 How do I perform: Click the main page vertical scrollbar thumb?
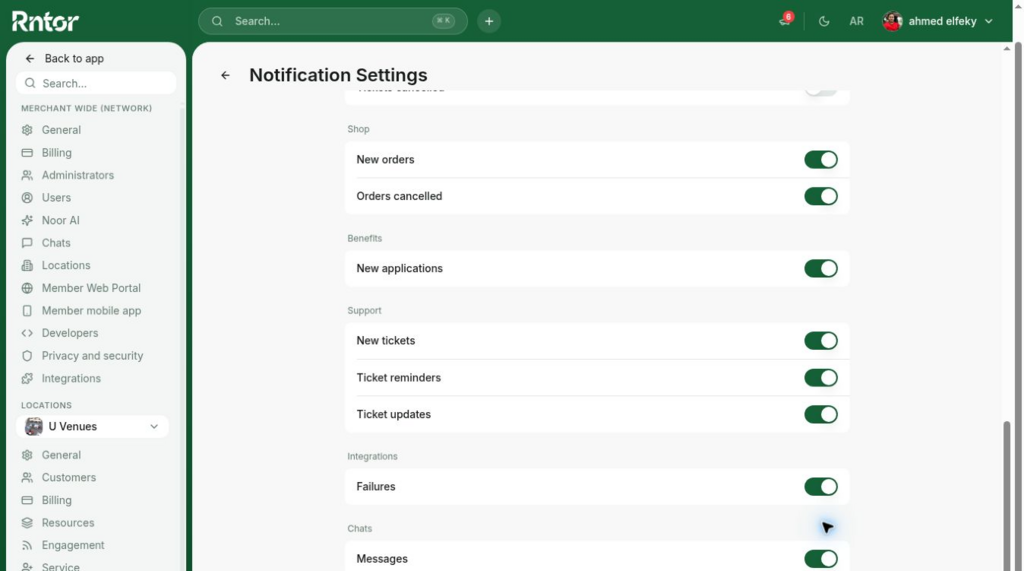(x=1006, y=495)
